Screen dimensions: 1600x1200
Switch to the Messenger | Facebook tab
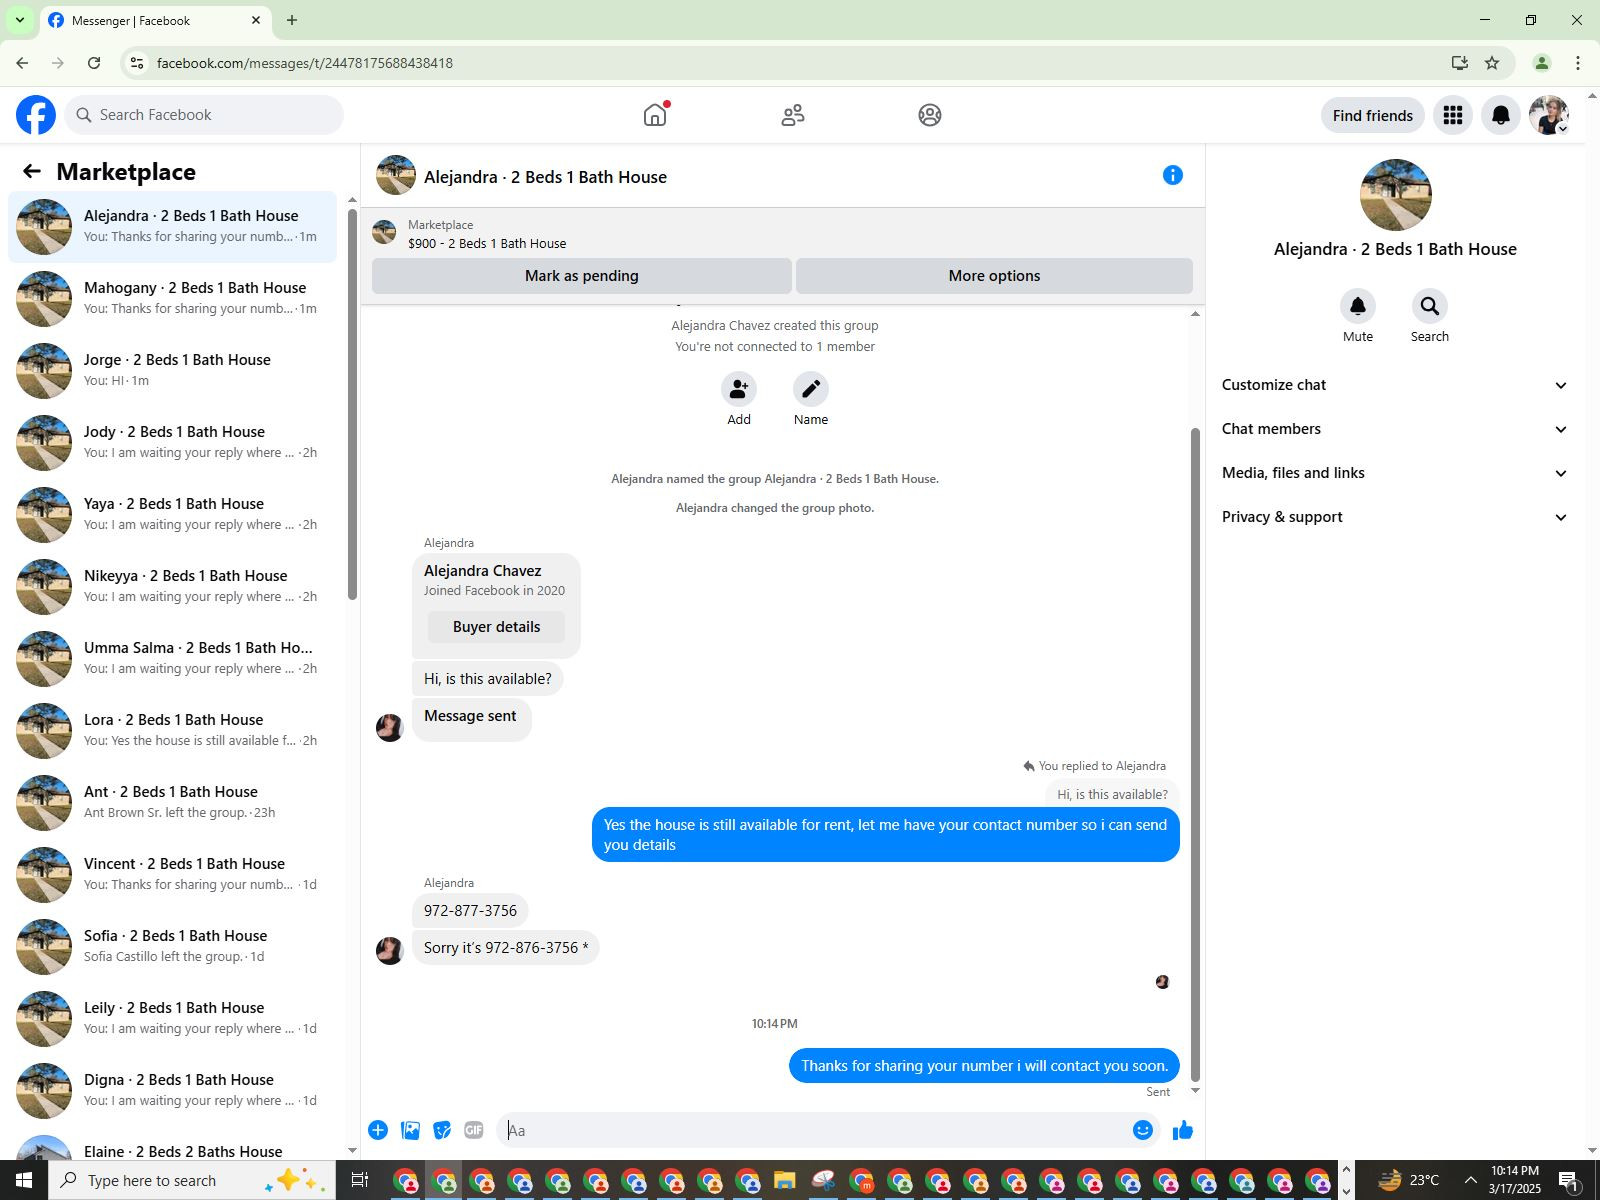[x=155, y=20]
